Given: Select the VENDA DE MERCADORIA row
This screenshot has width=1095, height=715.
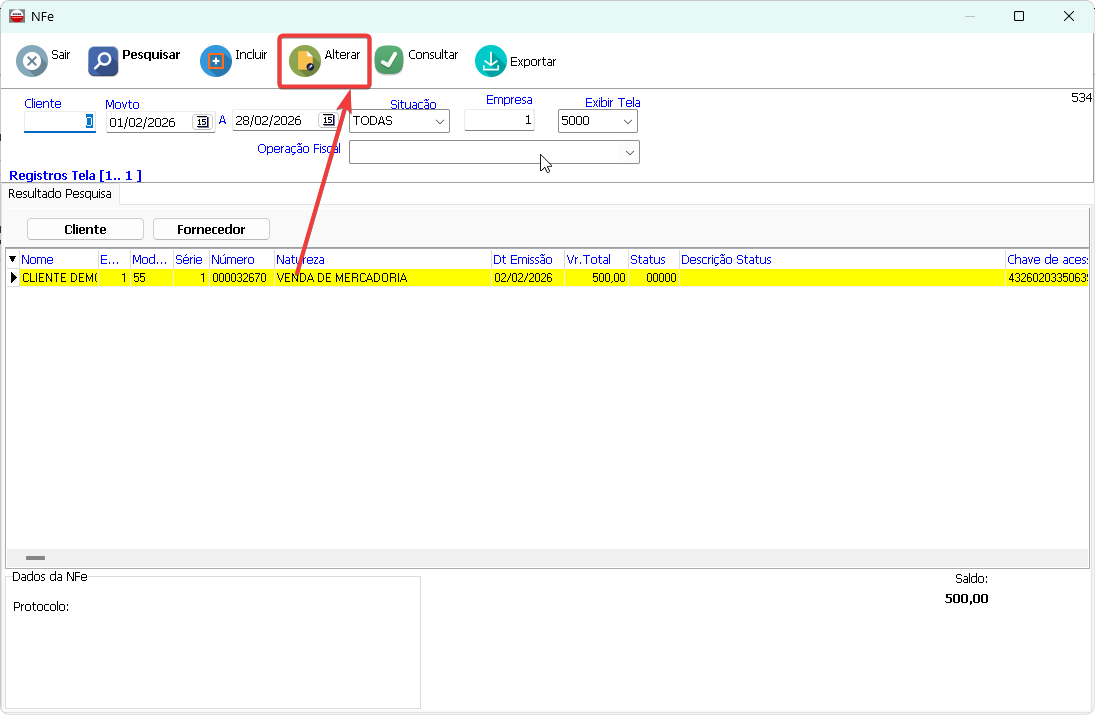Looking at the screenshot, I should coord(380,278).
